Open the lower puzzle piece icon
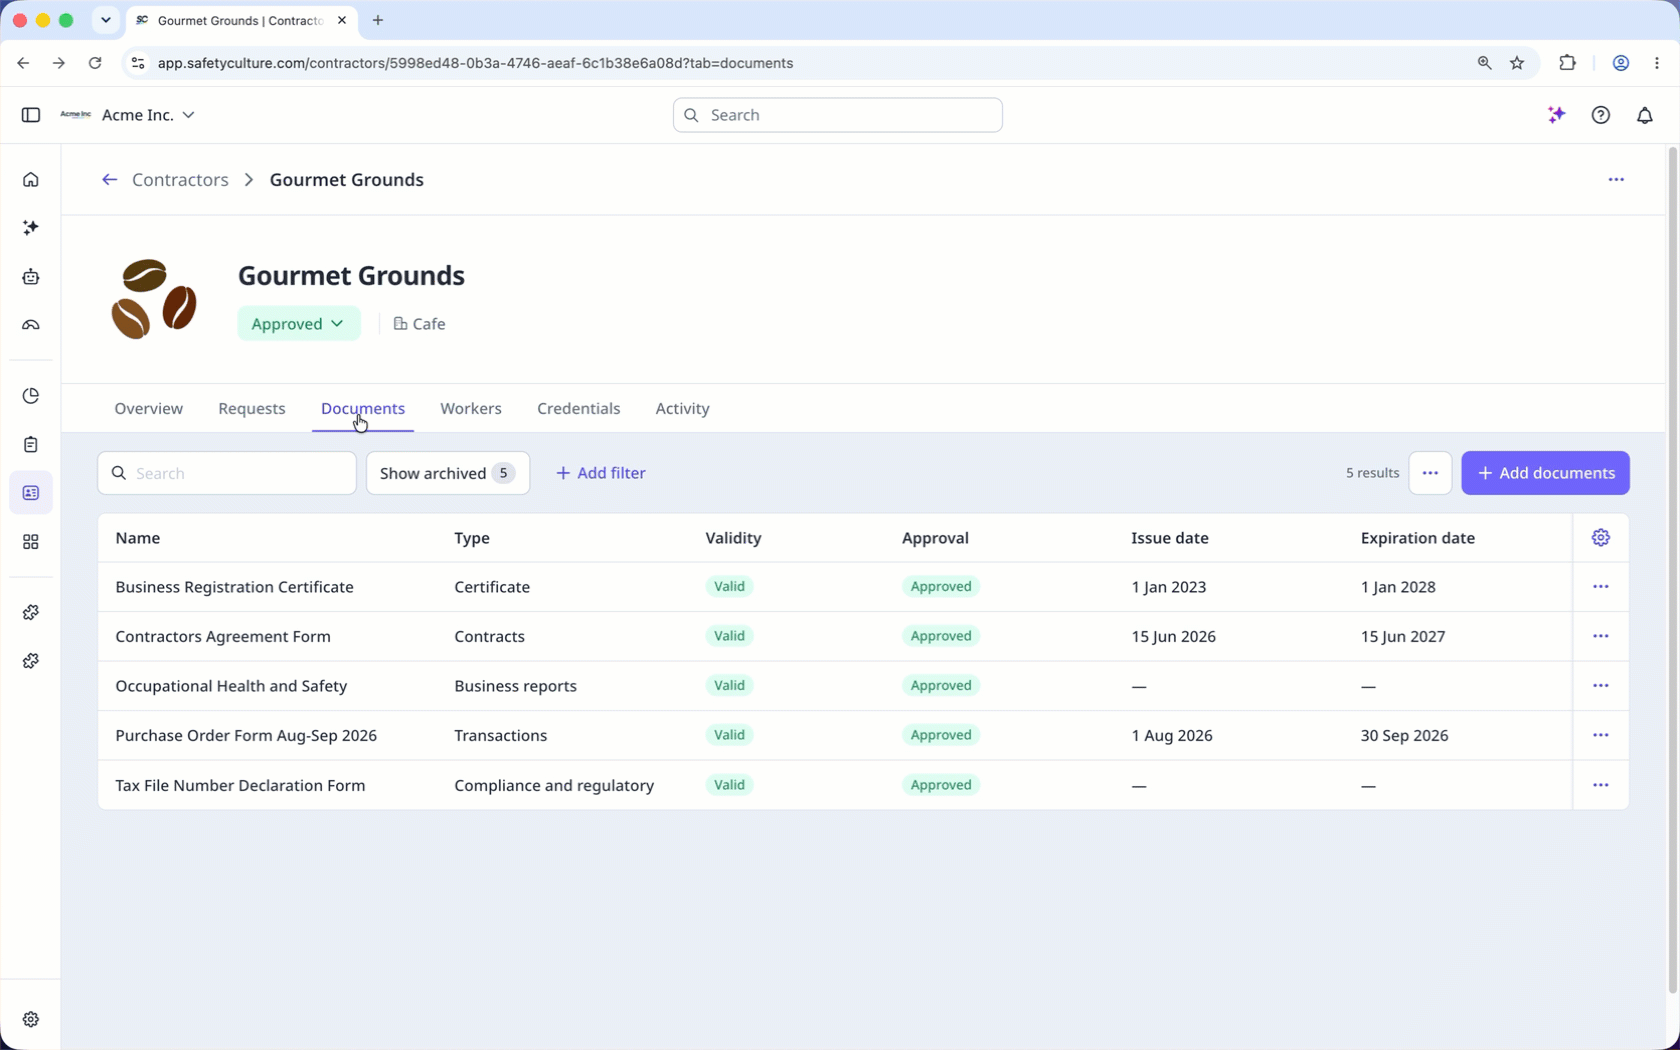Image resolution: width=1680 pixels, height=1050 pixels. point(31,661)
